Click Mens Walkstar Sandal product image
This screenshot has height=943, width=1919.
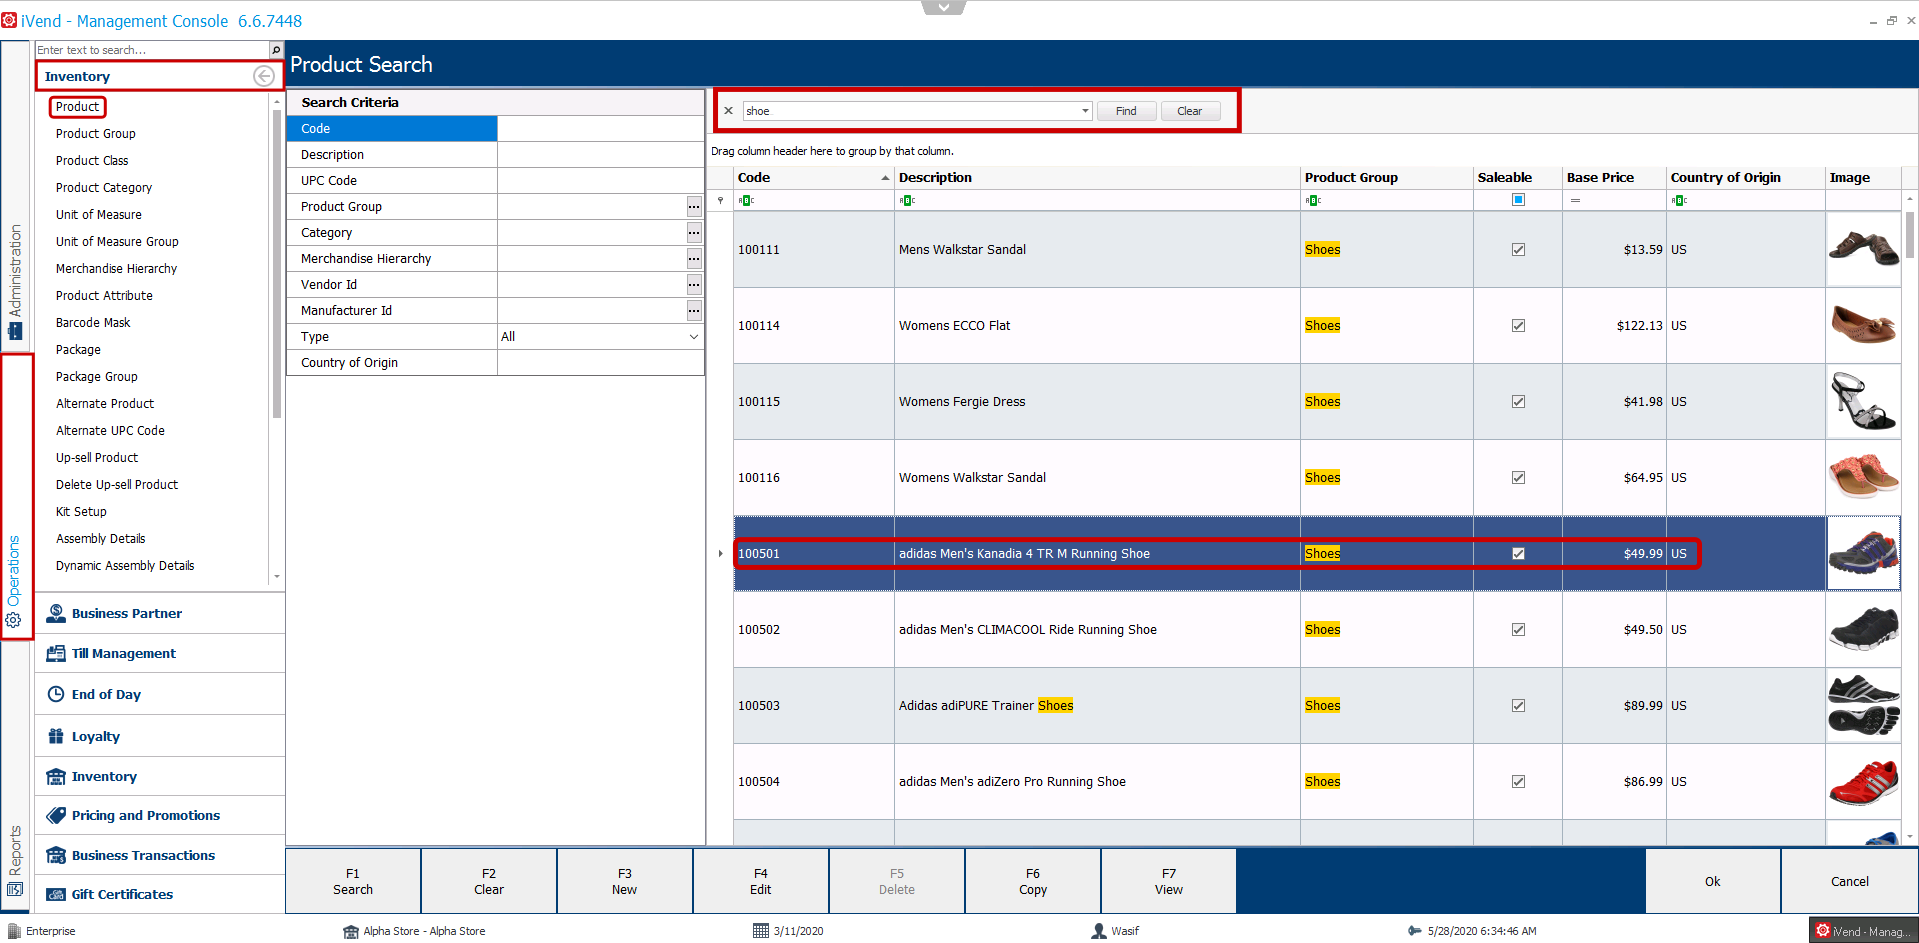[1863, 250]
